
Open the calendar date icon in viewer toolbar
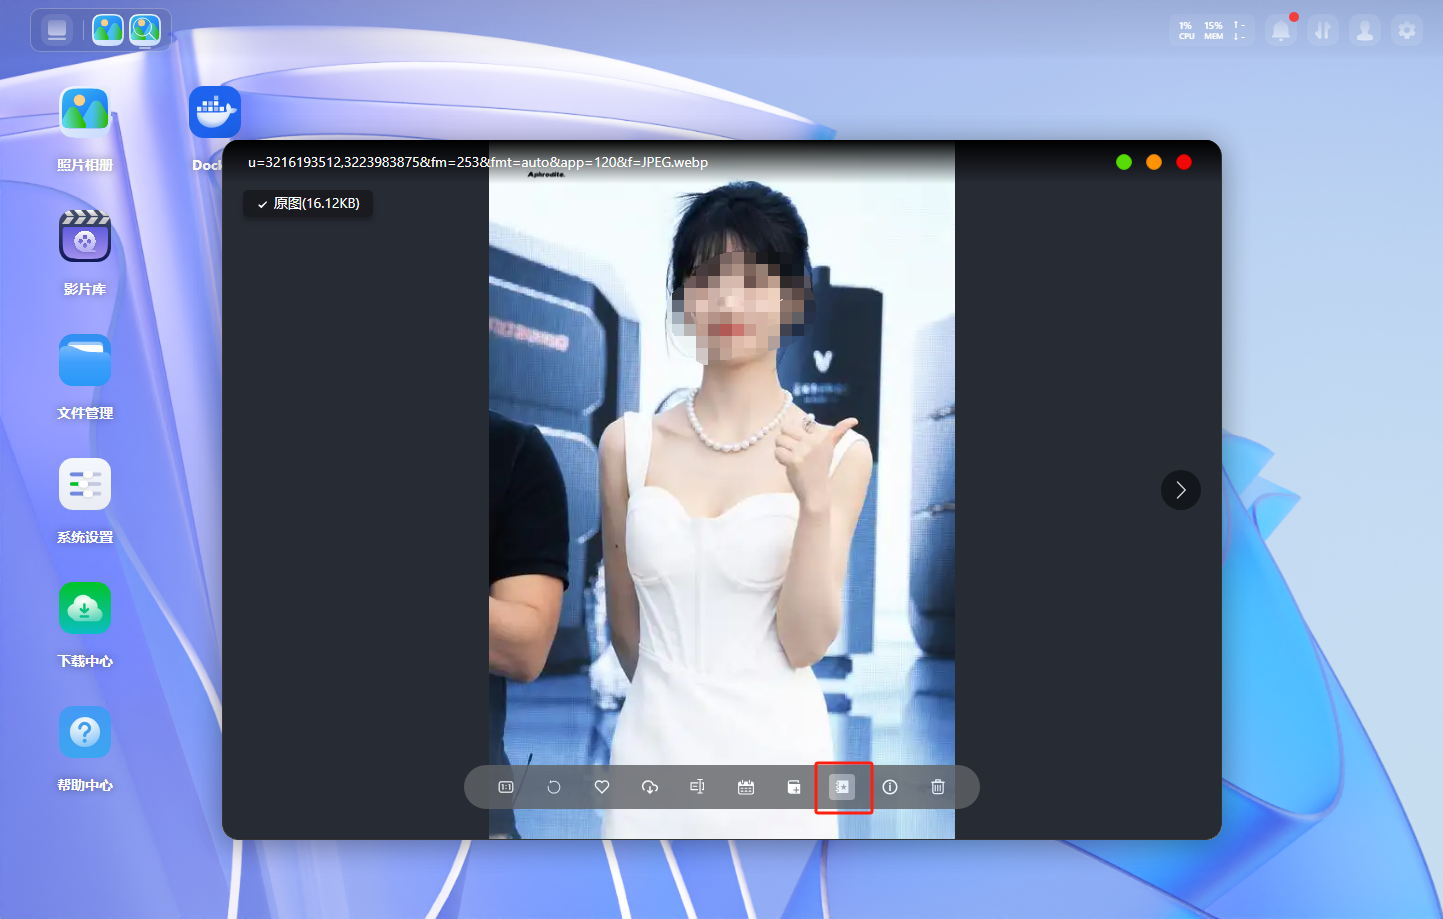[x=746, y=787]
